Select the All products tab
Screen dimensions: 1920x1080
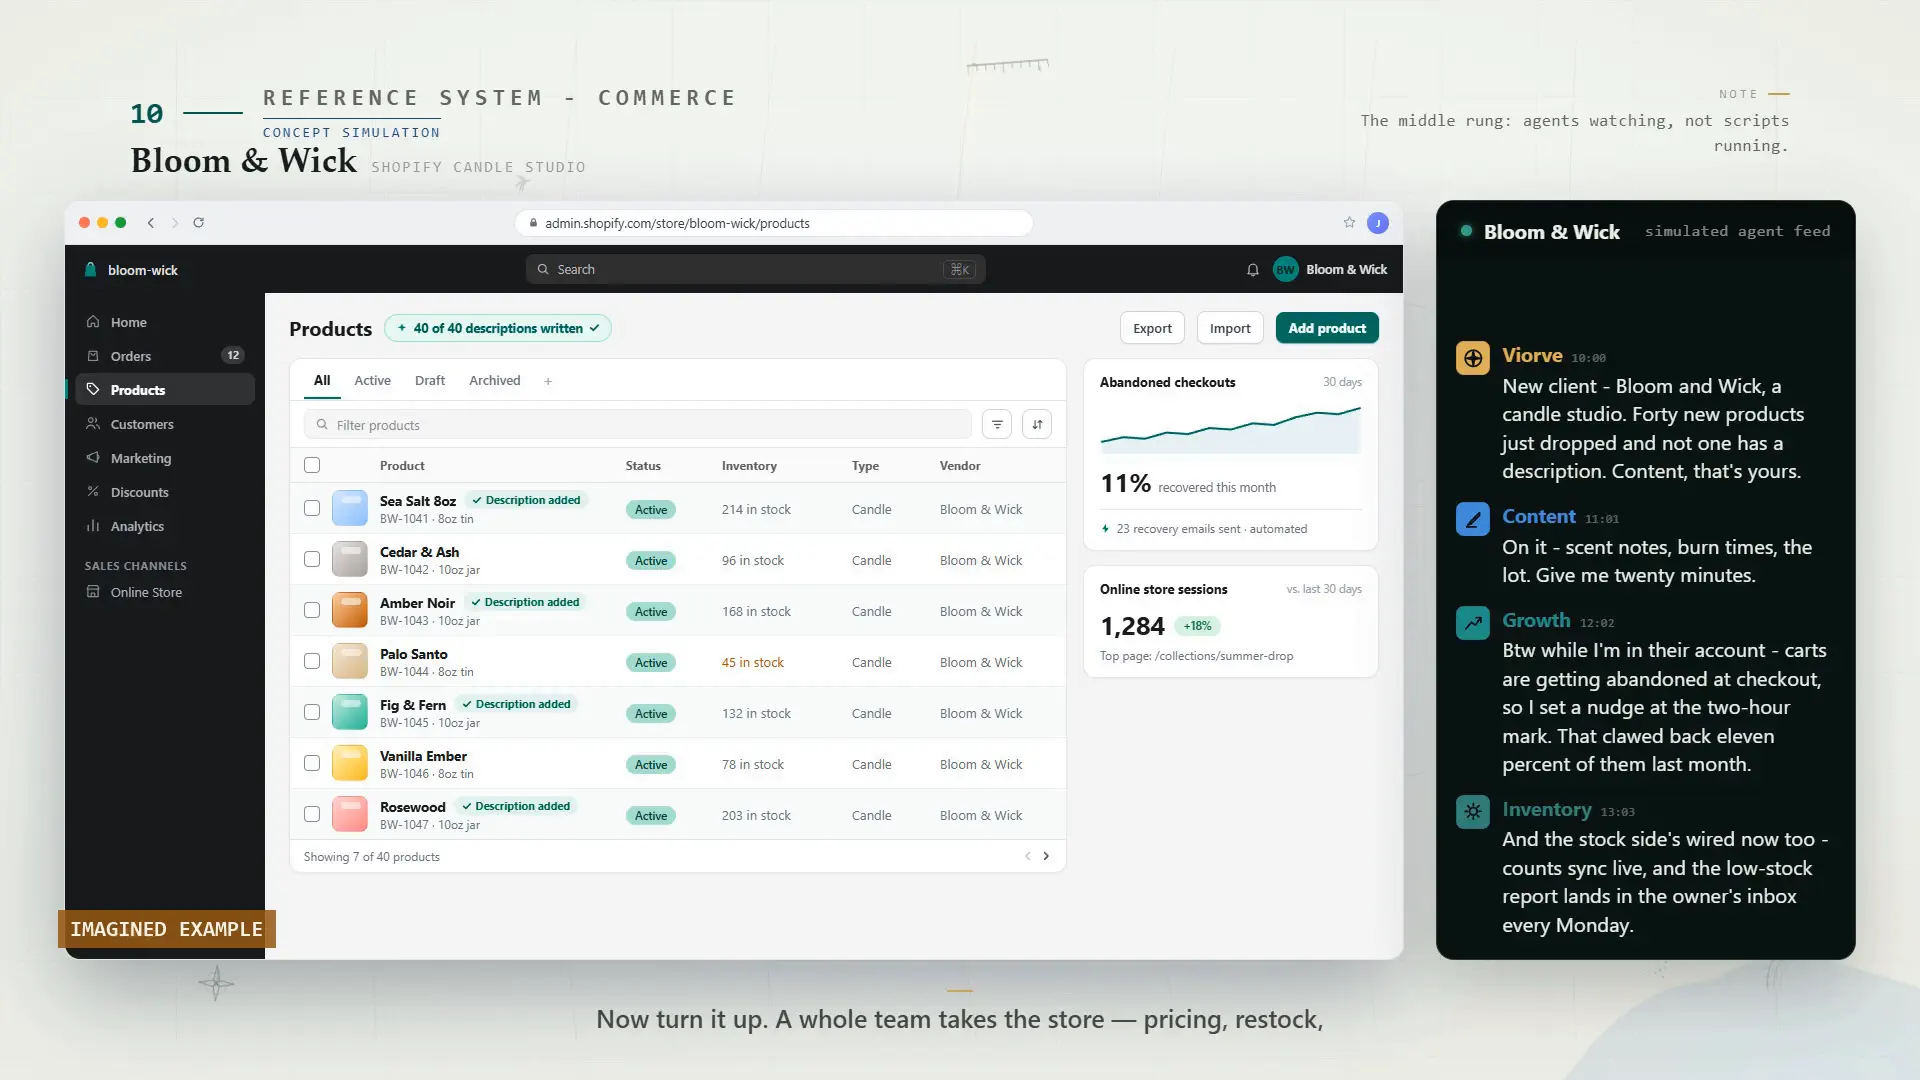coord(322,381)
